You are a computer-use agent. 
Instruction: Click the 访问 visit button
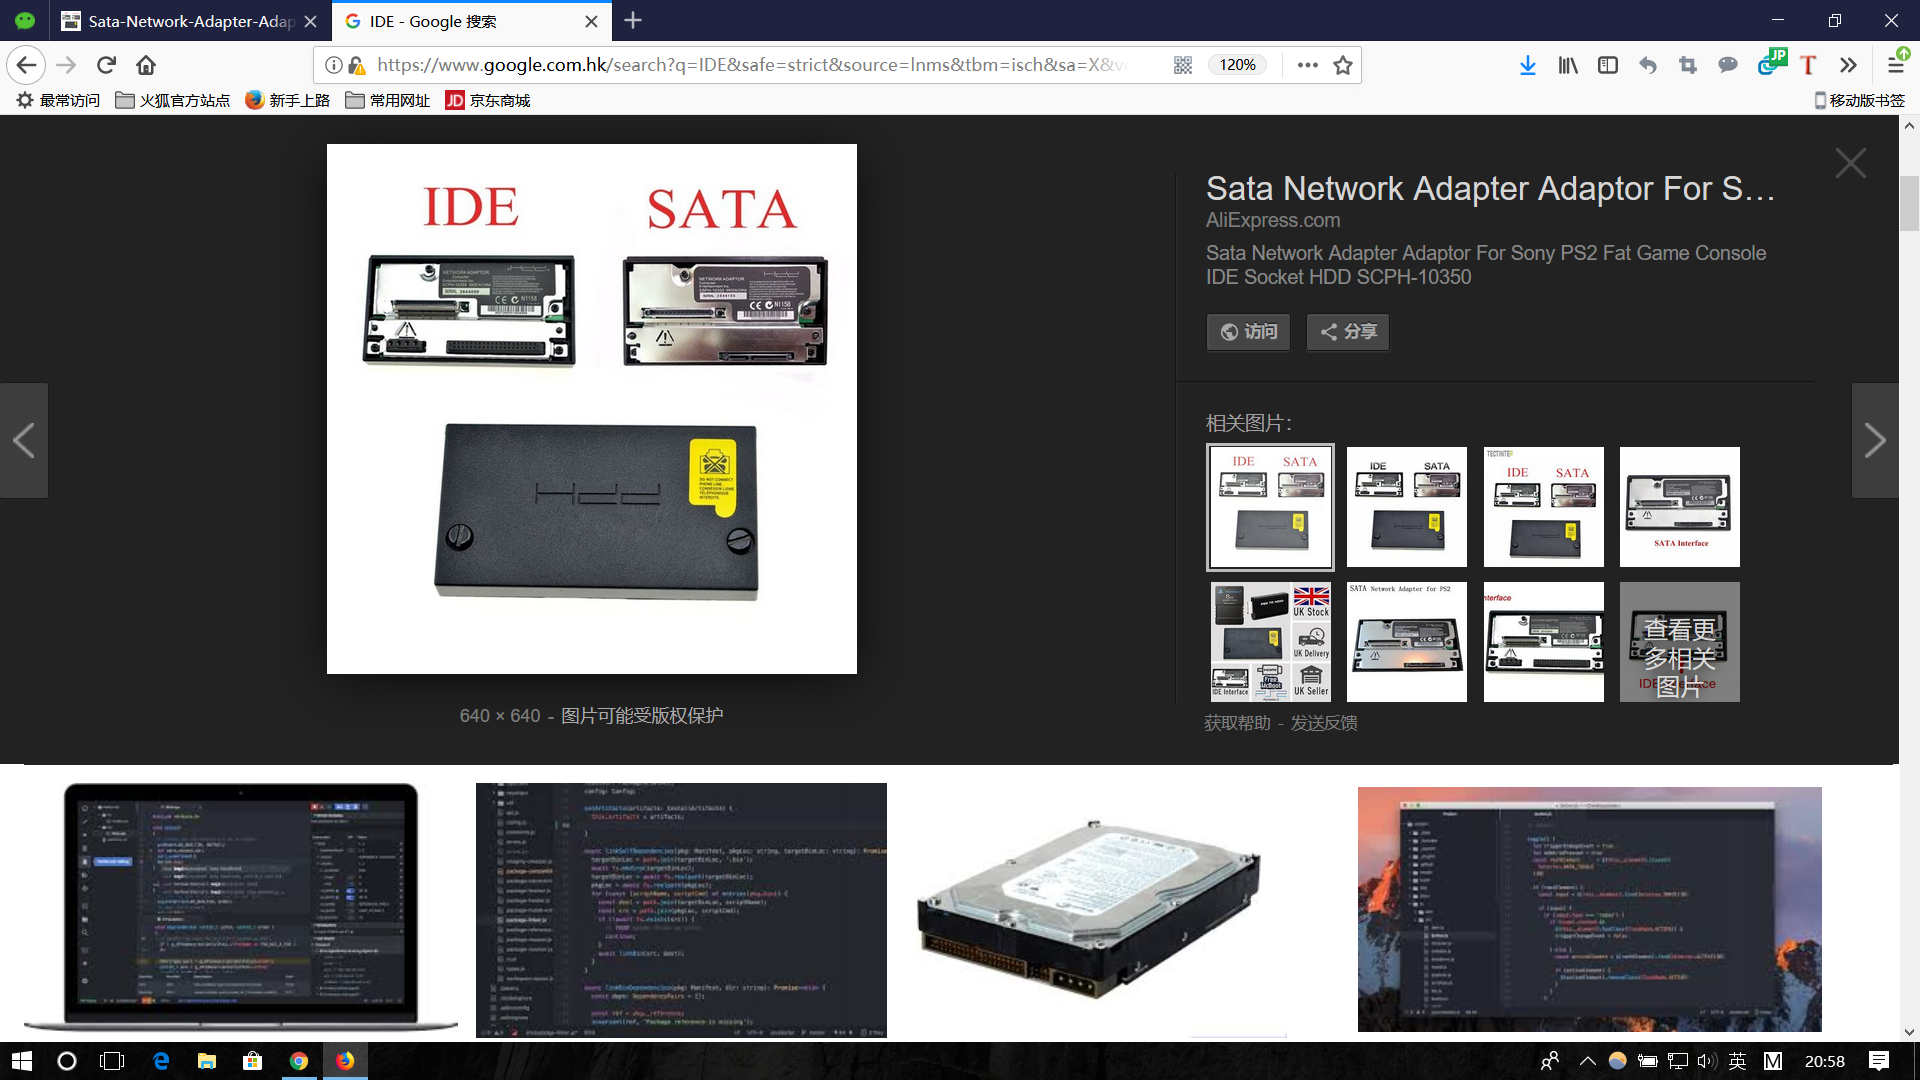1248,332
